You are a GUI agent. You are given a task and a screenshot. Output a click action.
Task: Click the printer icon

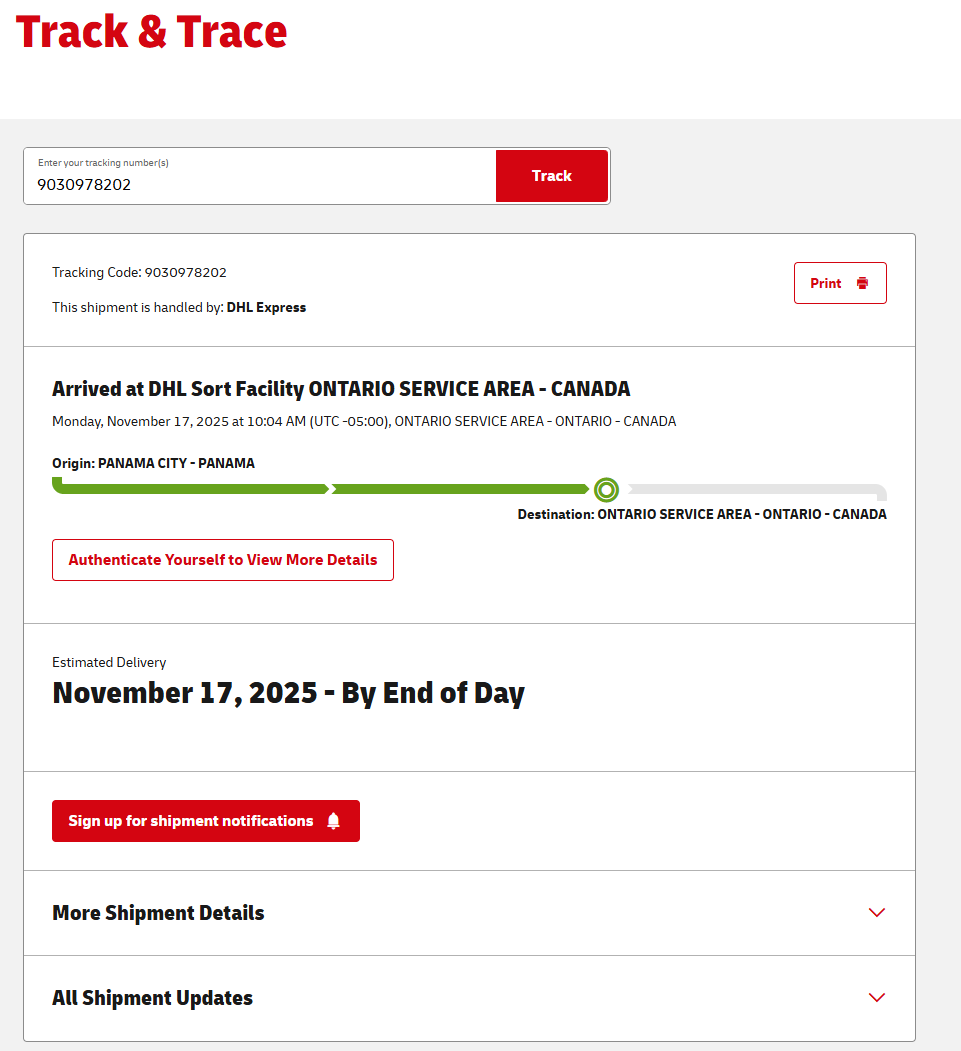point(862,283)
